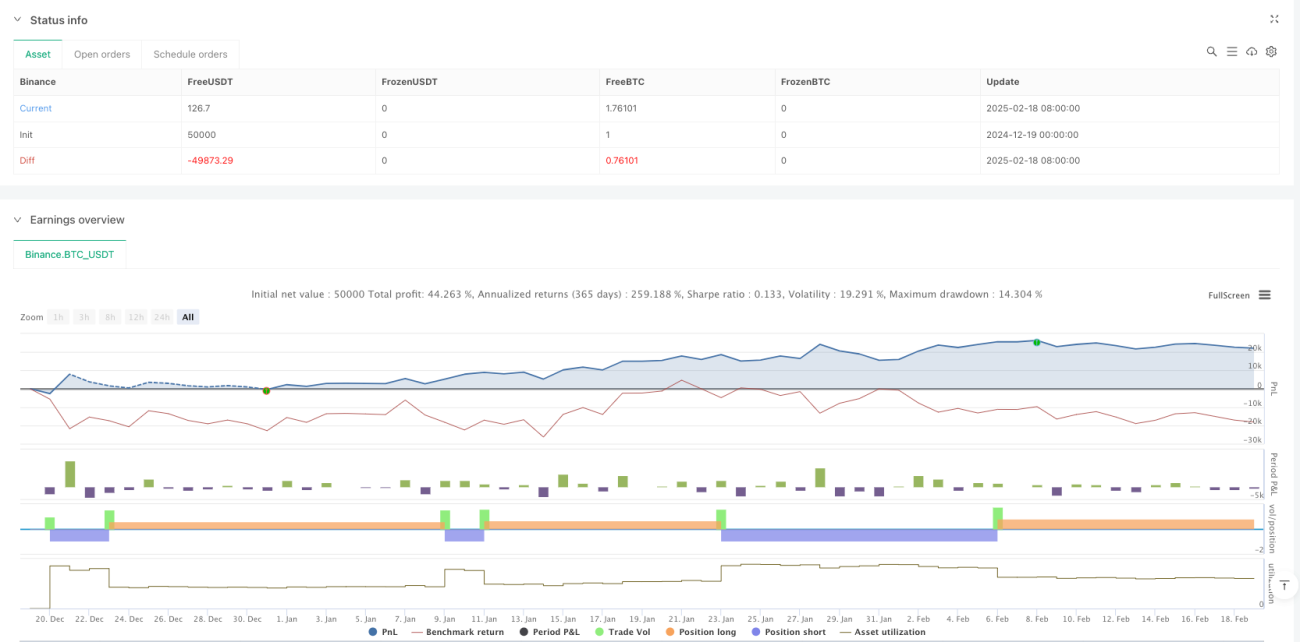Switch to the Schedule orders tab
This screenshot has width=1300, height=642.
click(190, 54)
